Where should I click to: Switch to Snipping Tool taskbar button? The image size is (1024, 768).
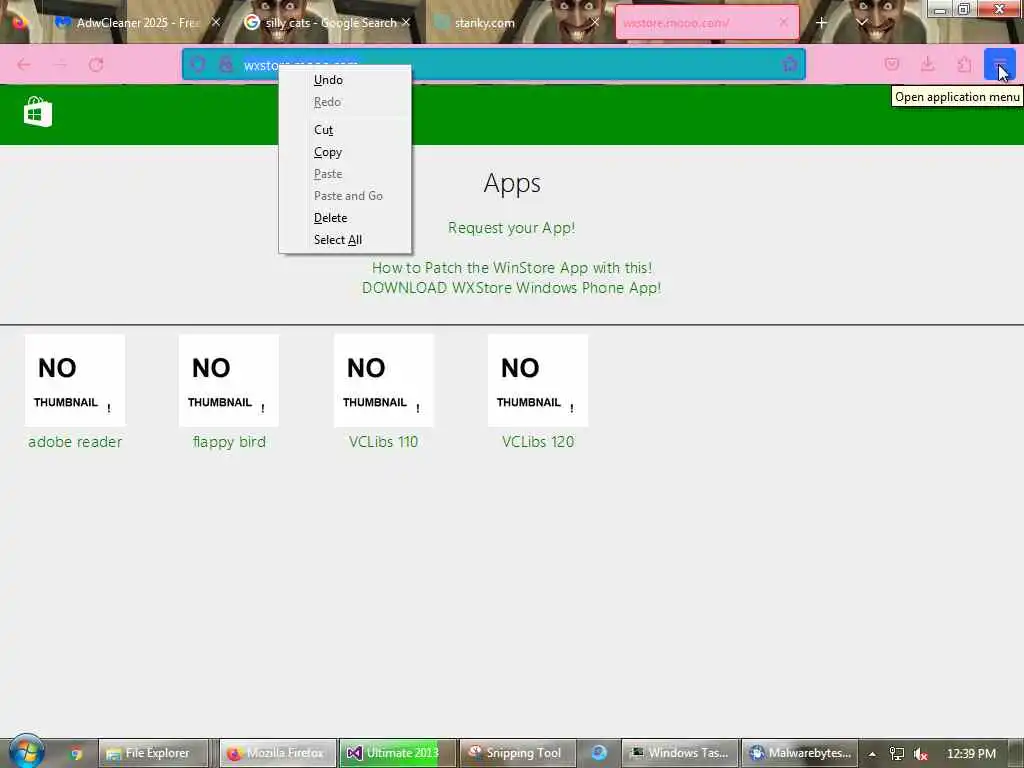coord(518,754)
